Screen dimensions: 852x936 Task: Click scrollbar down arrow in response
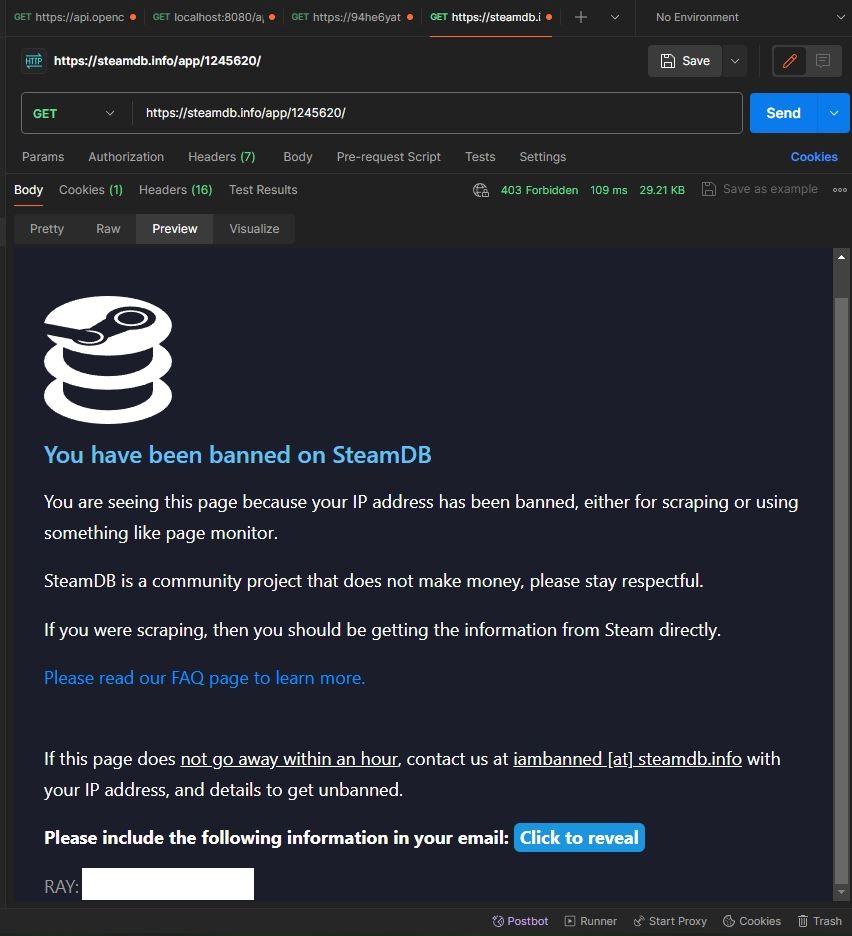pos(841,892)
